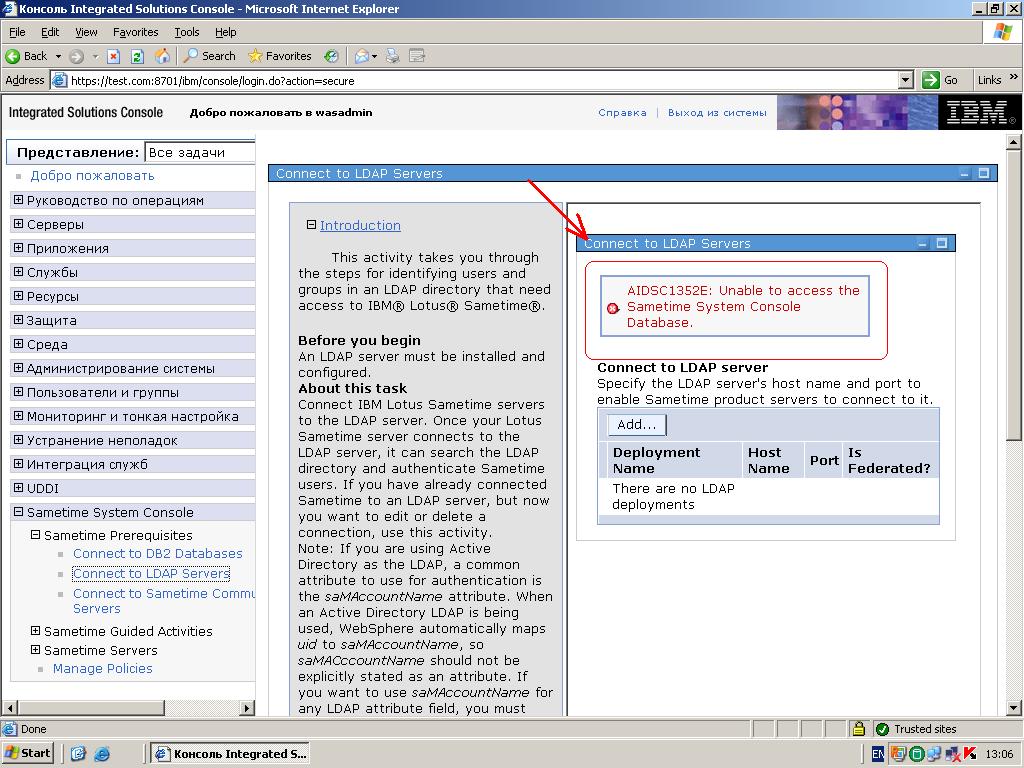
Task: Open the Представление view dropdown
Action: point(200,152)
